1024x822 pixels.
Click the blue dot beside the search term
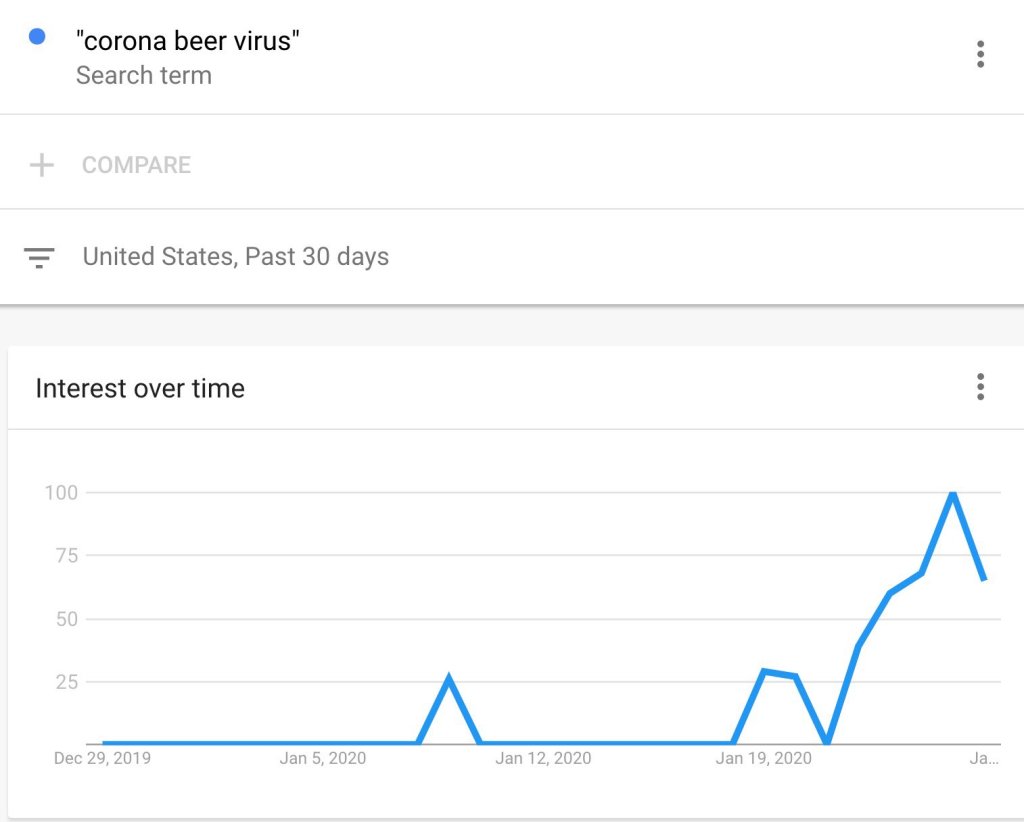click(x=38, y=37)
